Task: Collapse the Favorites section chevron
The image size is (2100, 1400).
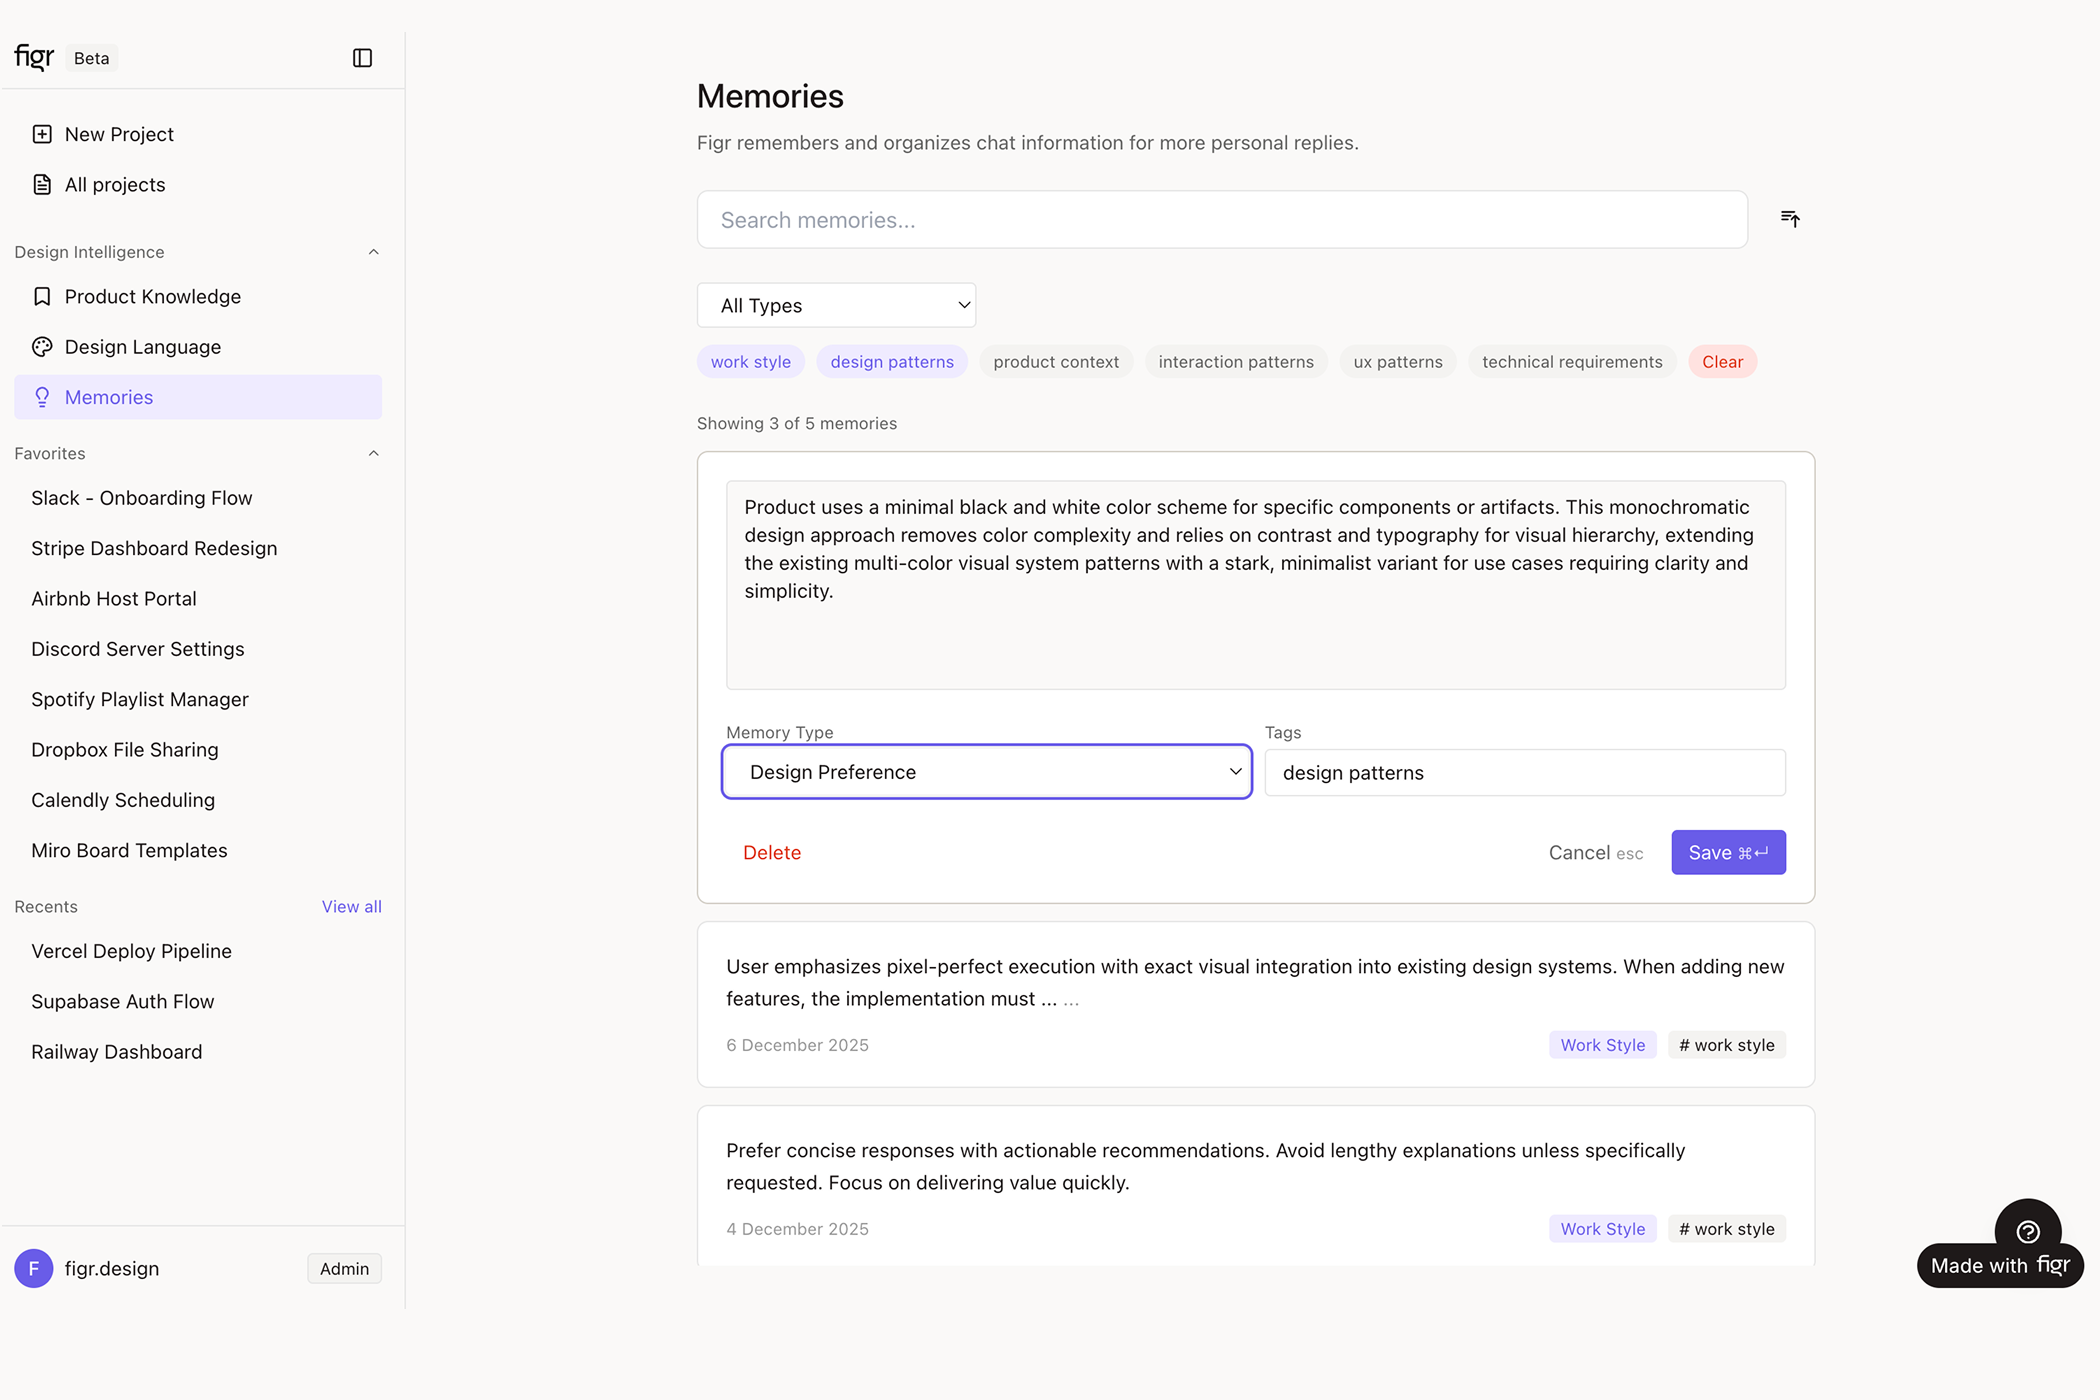Action: (374, 454)
